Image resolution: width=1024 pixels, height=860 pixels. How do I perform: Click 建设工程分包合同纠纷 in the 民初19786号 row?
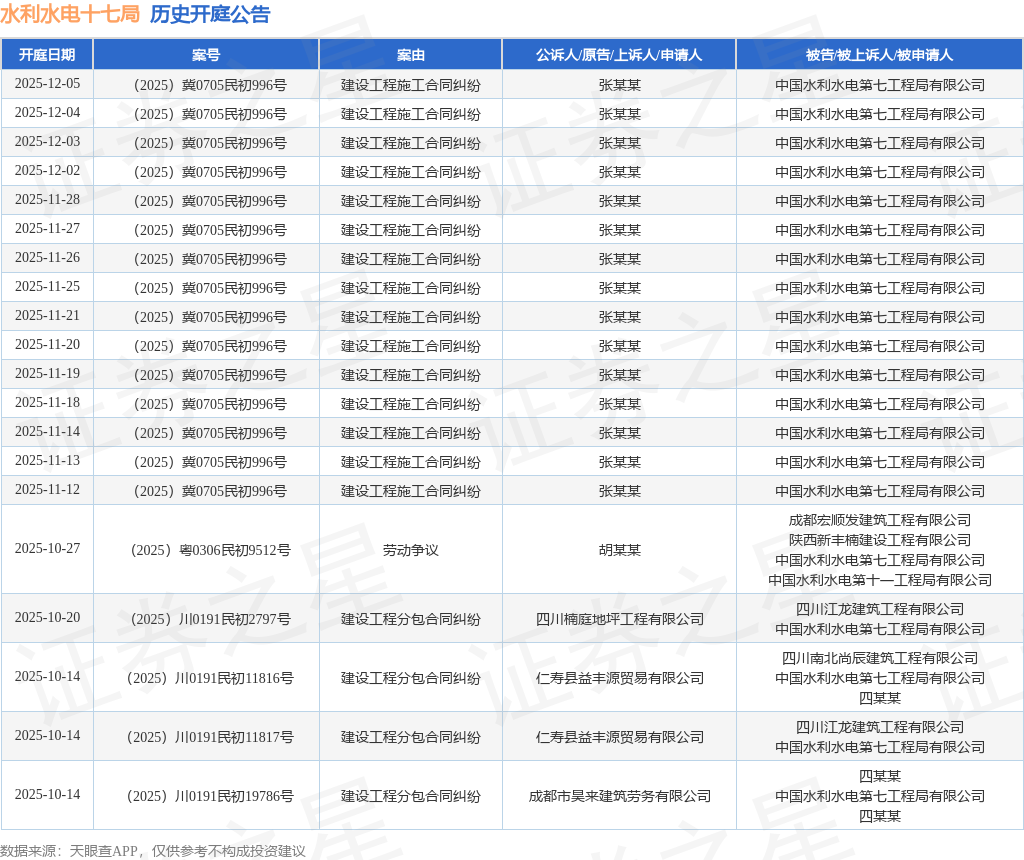[411, 797]
